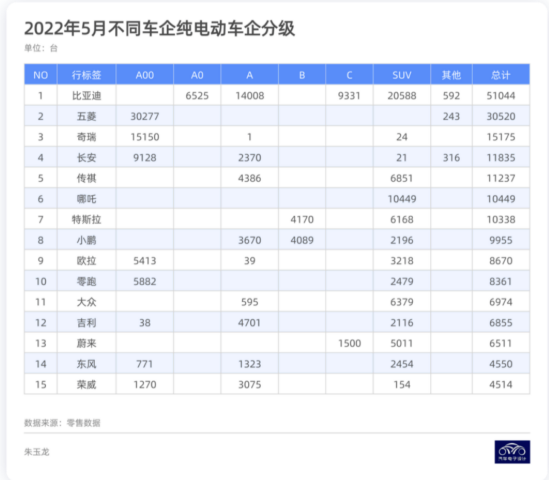This screenshot has height=480, width=549.
Task: Select the cell with value 10338
Action: pyautogui.click(x=501, y=220)
